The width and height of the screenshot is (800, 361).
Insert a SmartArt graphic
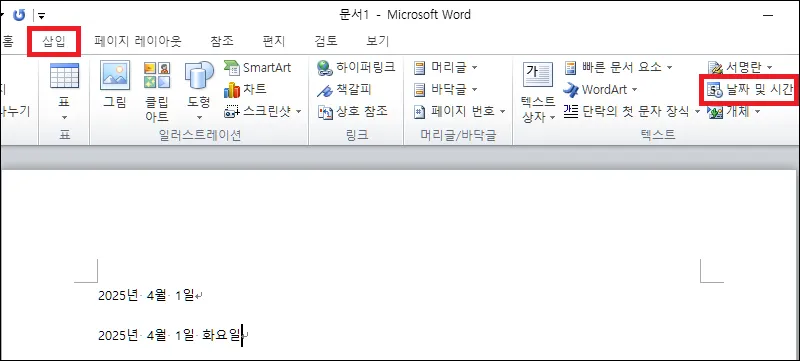coord(258,67)
